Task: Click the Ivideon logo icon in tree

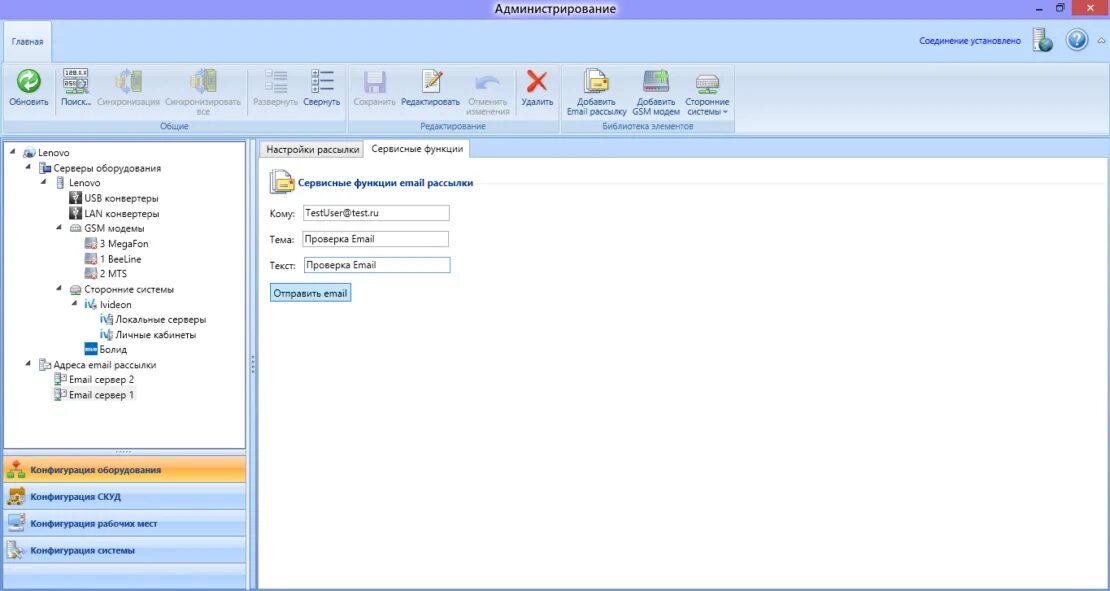Action: [91, 304]
